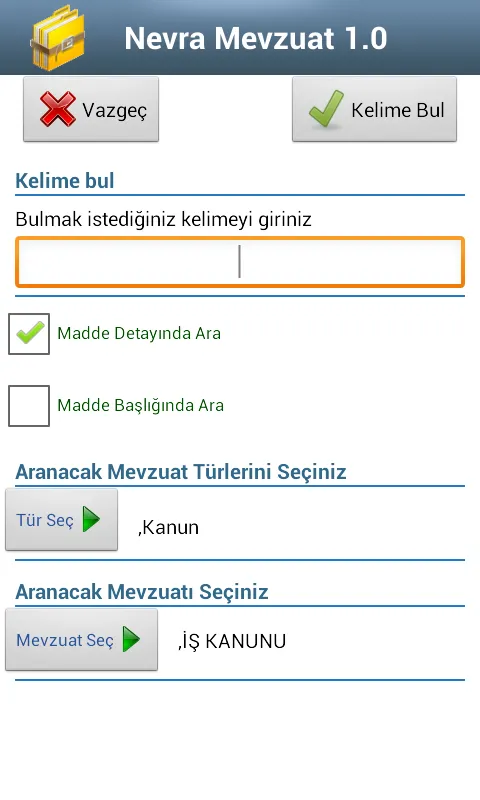Click the red X cancel icon
The width and height of the screenshot is (480, 800).
tap(58, 109)
